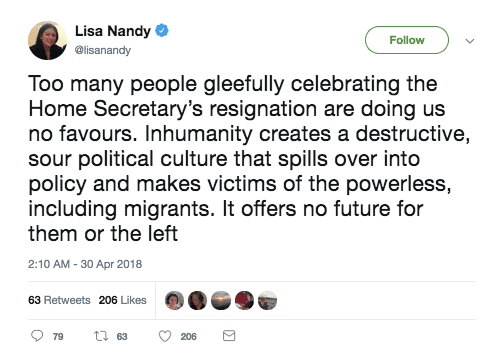Image resolution: width=504 pixels, height=362 pixels.
Task: Open the second liker's avatar
Action: pos(197,300)
